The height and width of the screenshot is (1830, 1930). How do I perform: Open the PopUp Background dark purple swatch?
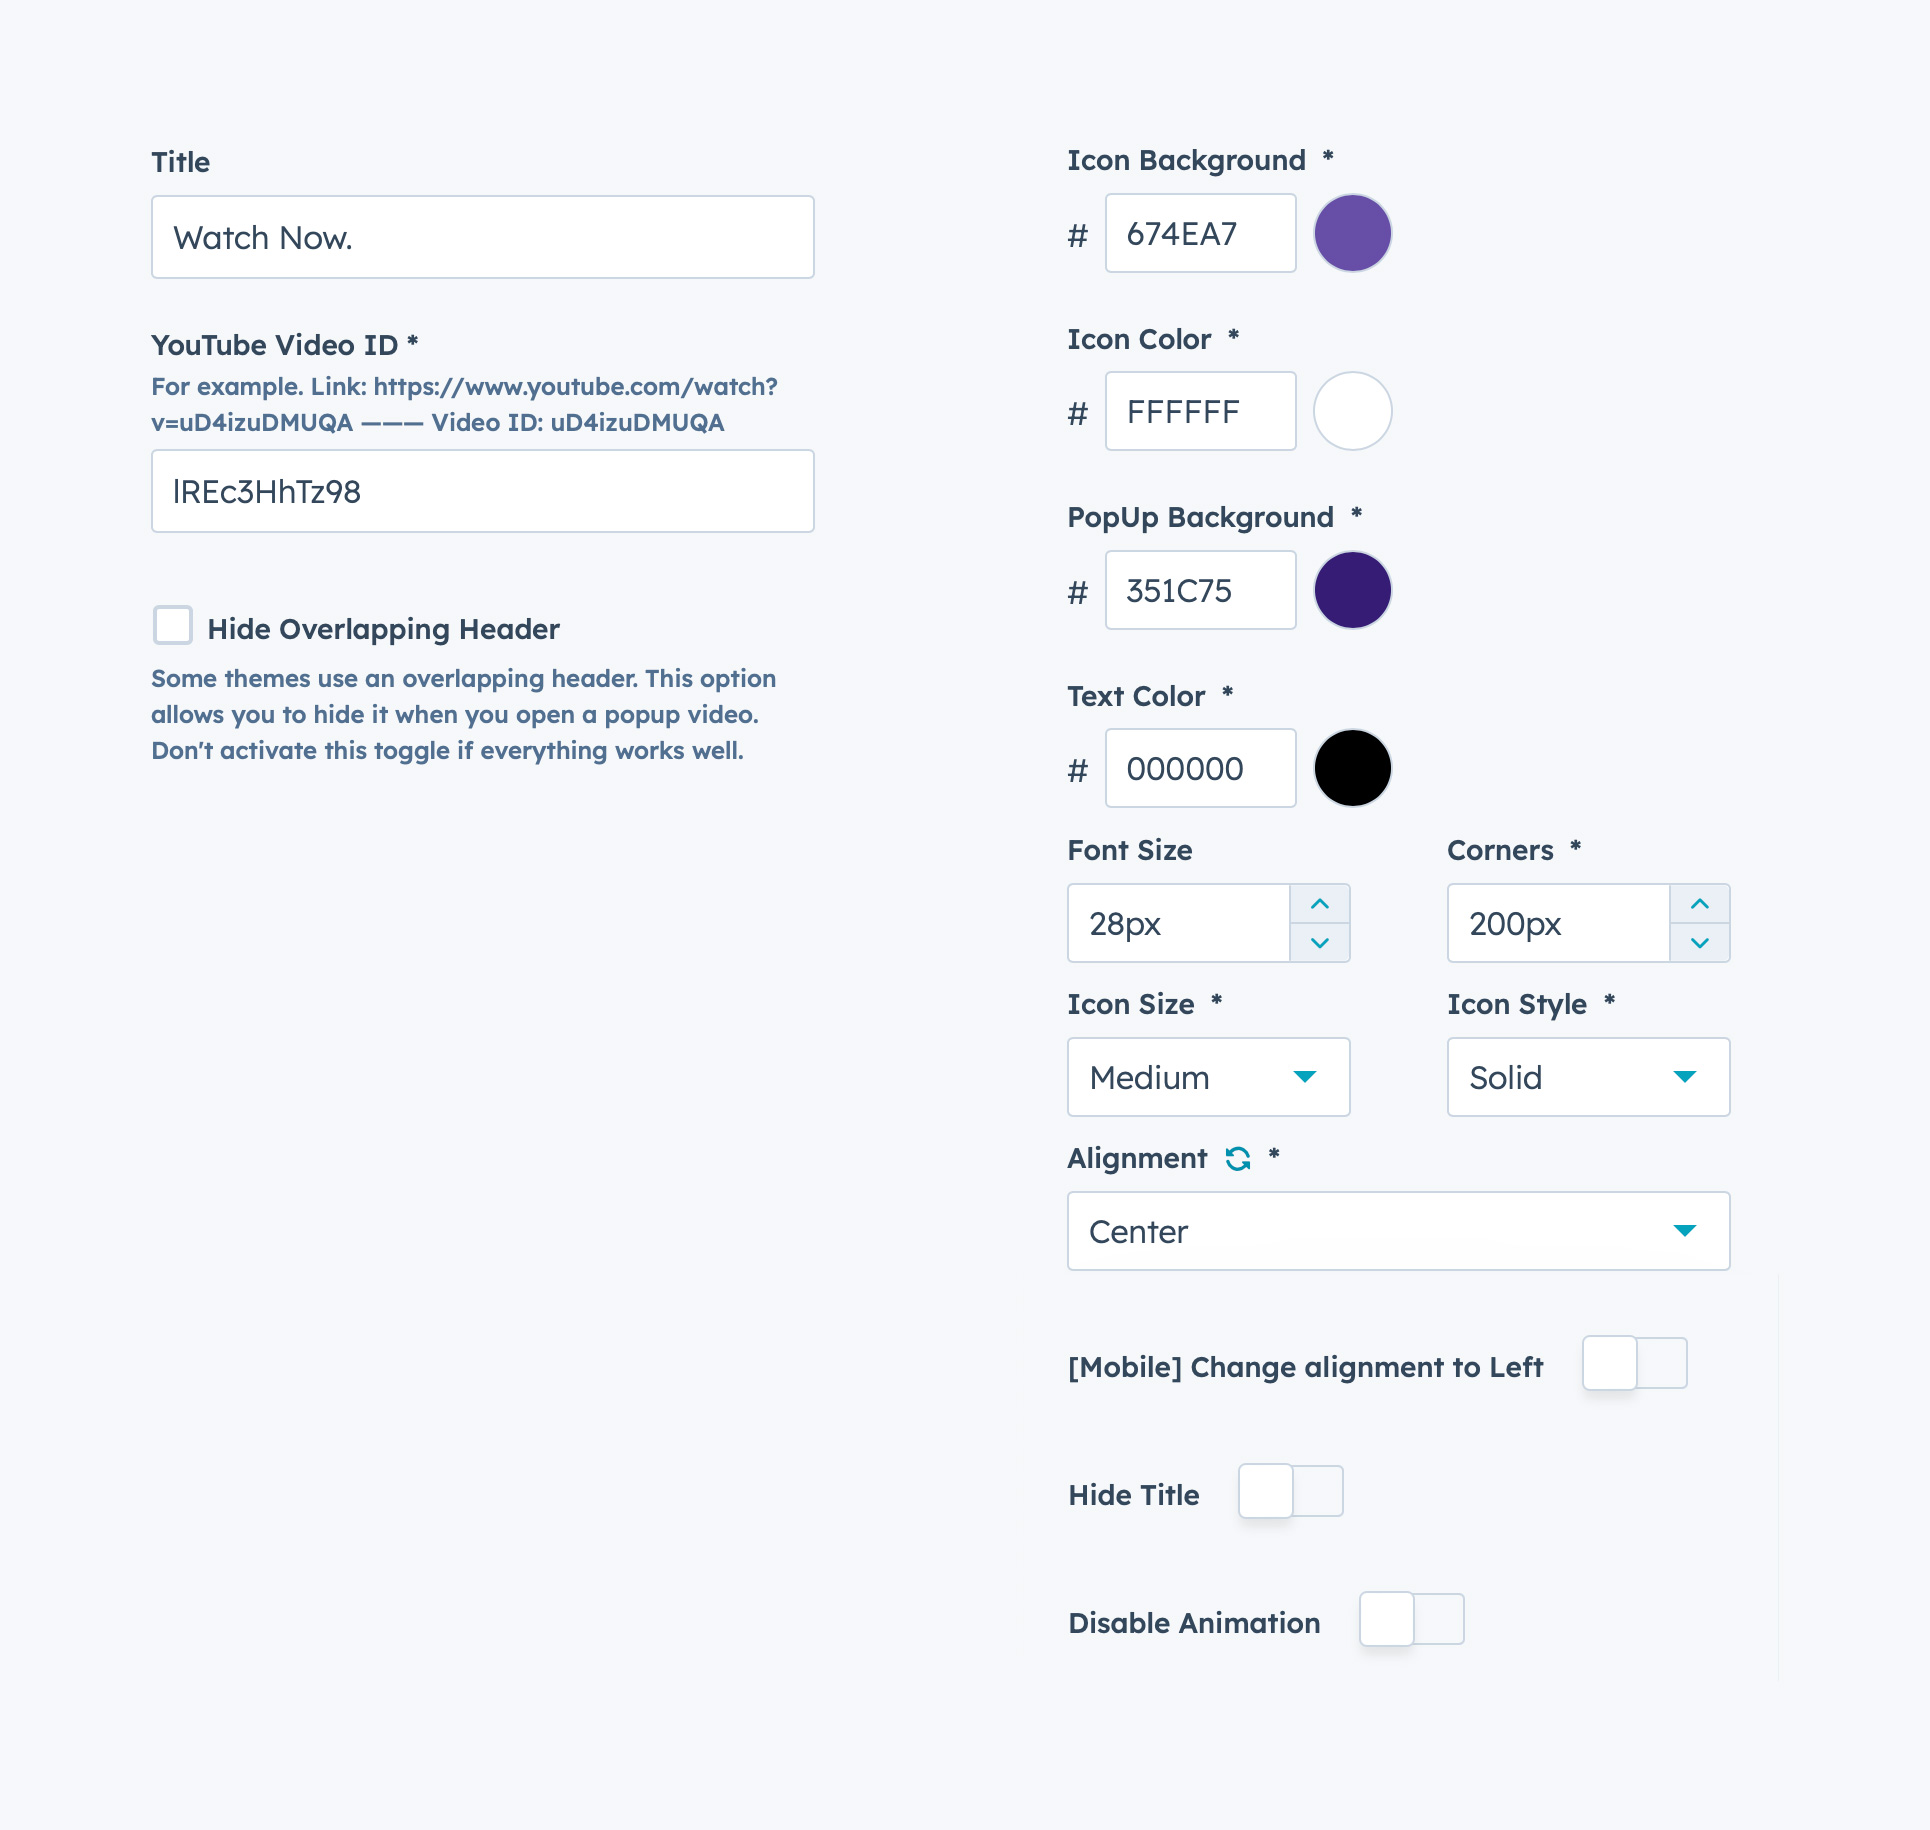[1352, 590]
